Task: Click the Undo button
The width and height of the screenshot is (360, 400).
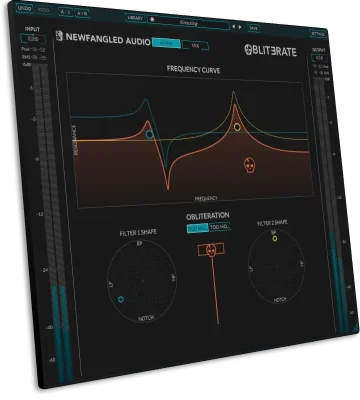Action: pos(24,8)
